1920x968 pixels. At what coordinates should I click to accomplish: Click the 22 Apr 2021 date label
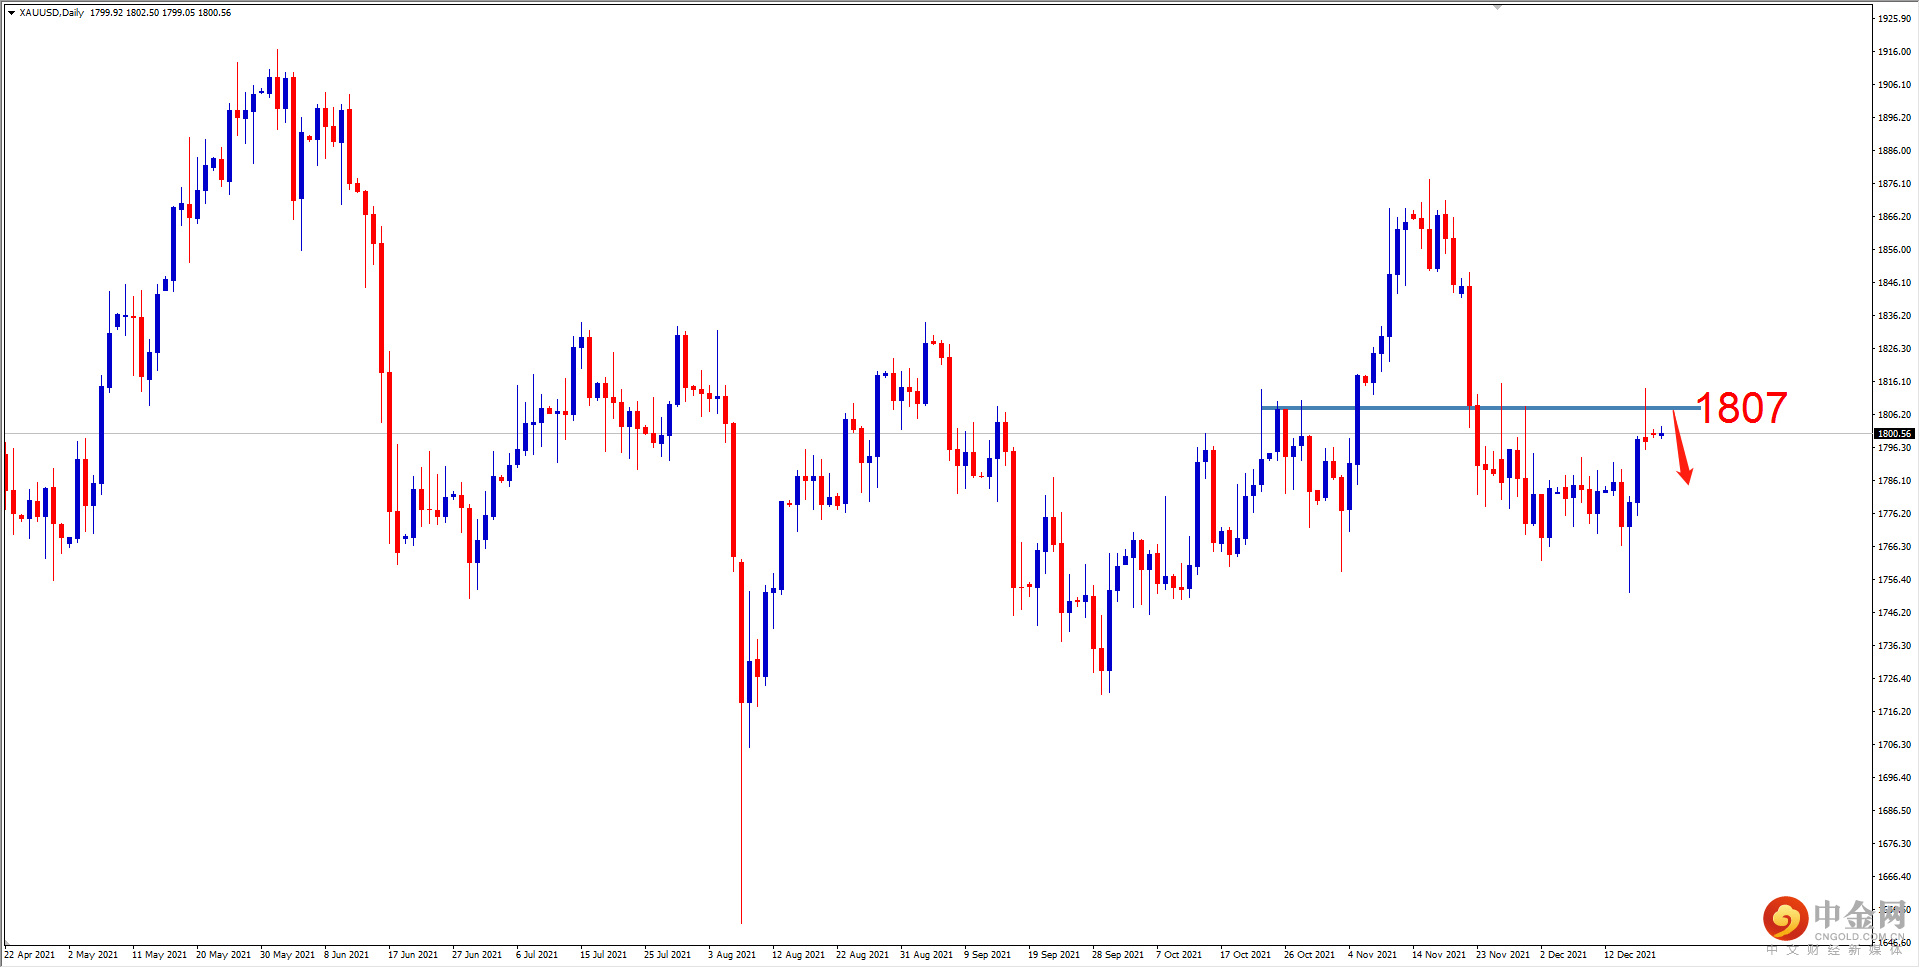(x=30, y=955)
